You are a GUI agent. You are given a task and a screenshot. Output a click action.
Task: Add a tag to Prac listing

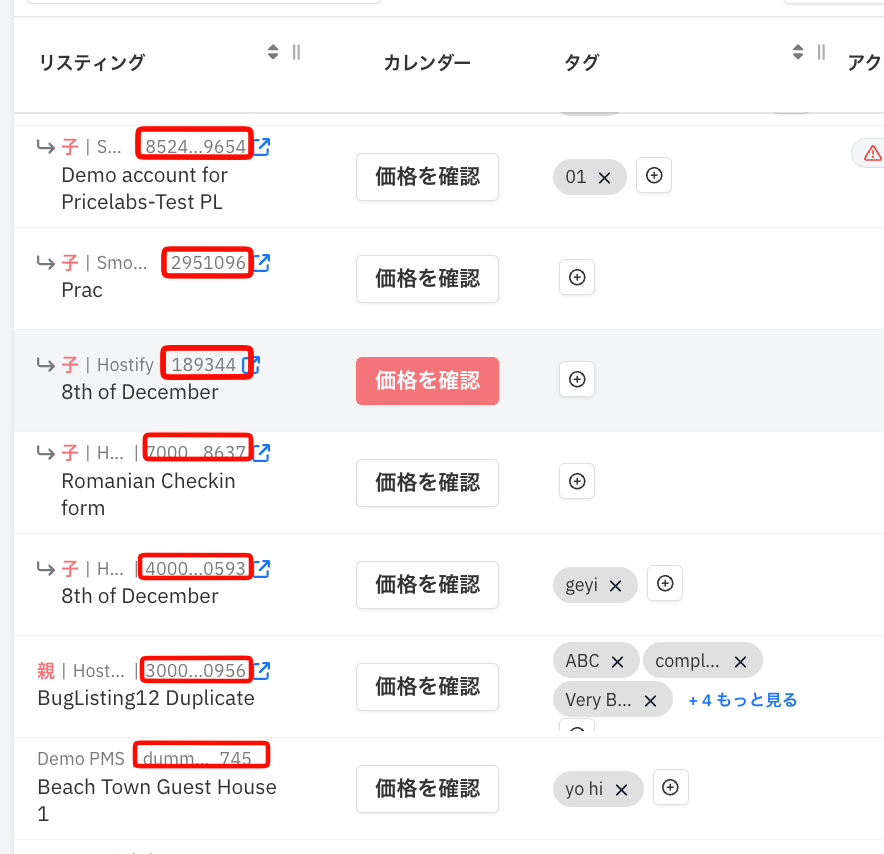point(577,277)
